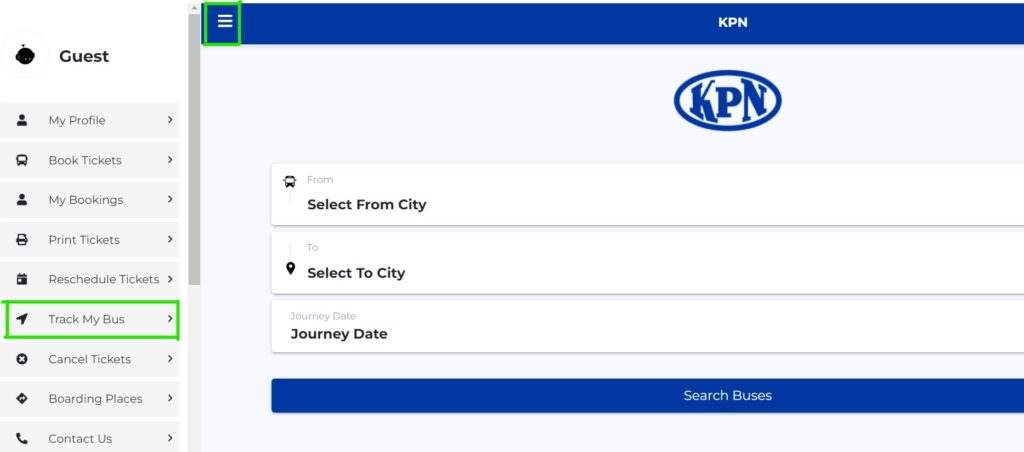Open the Cancel Tickets menu item
Viewport: 1024px width, 452px height.
pyautogui.click(x=89, y=359)
